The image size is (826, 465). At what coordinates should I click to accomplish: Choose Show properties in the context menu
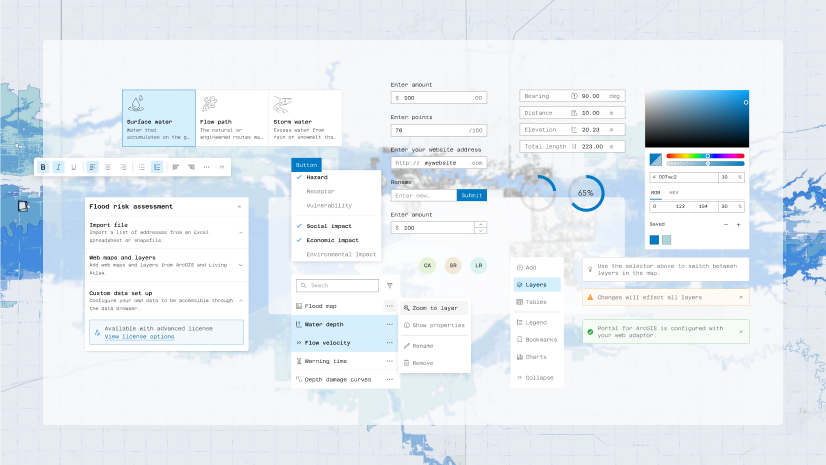(x=434, y=325)
